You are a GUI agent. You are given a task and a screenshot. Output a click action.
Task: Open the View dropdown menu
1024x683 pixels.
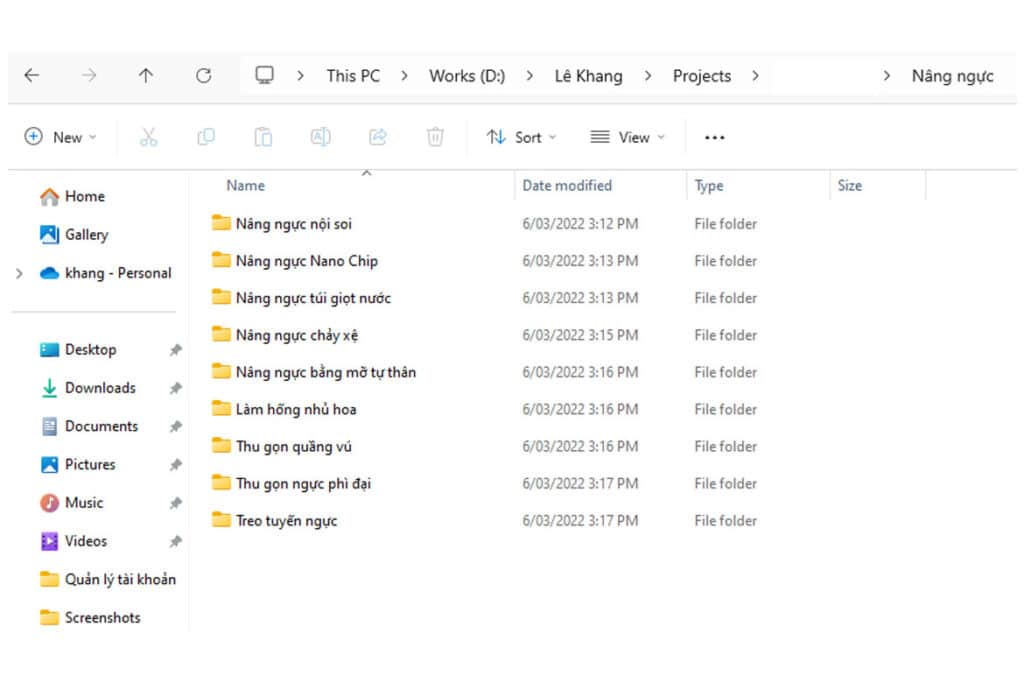[x=627, y=137]
